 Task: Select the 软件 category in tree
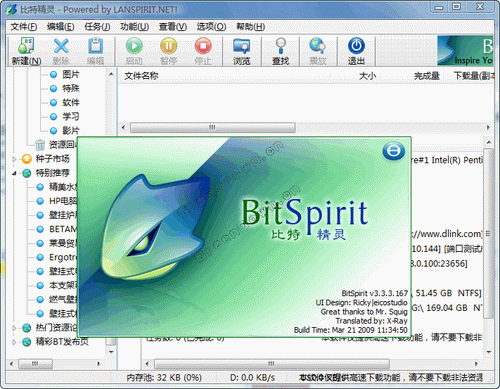click(71, 102)
